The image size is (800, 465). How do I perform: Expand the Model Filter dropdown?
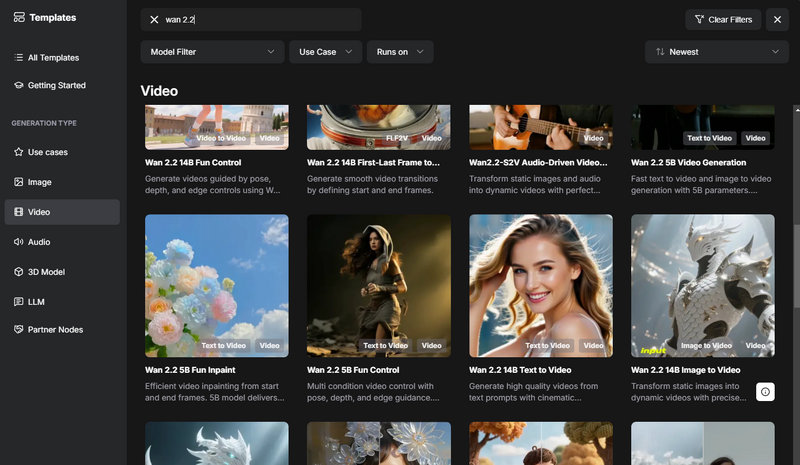coord(212,52)
